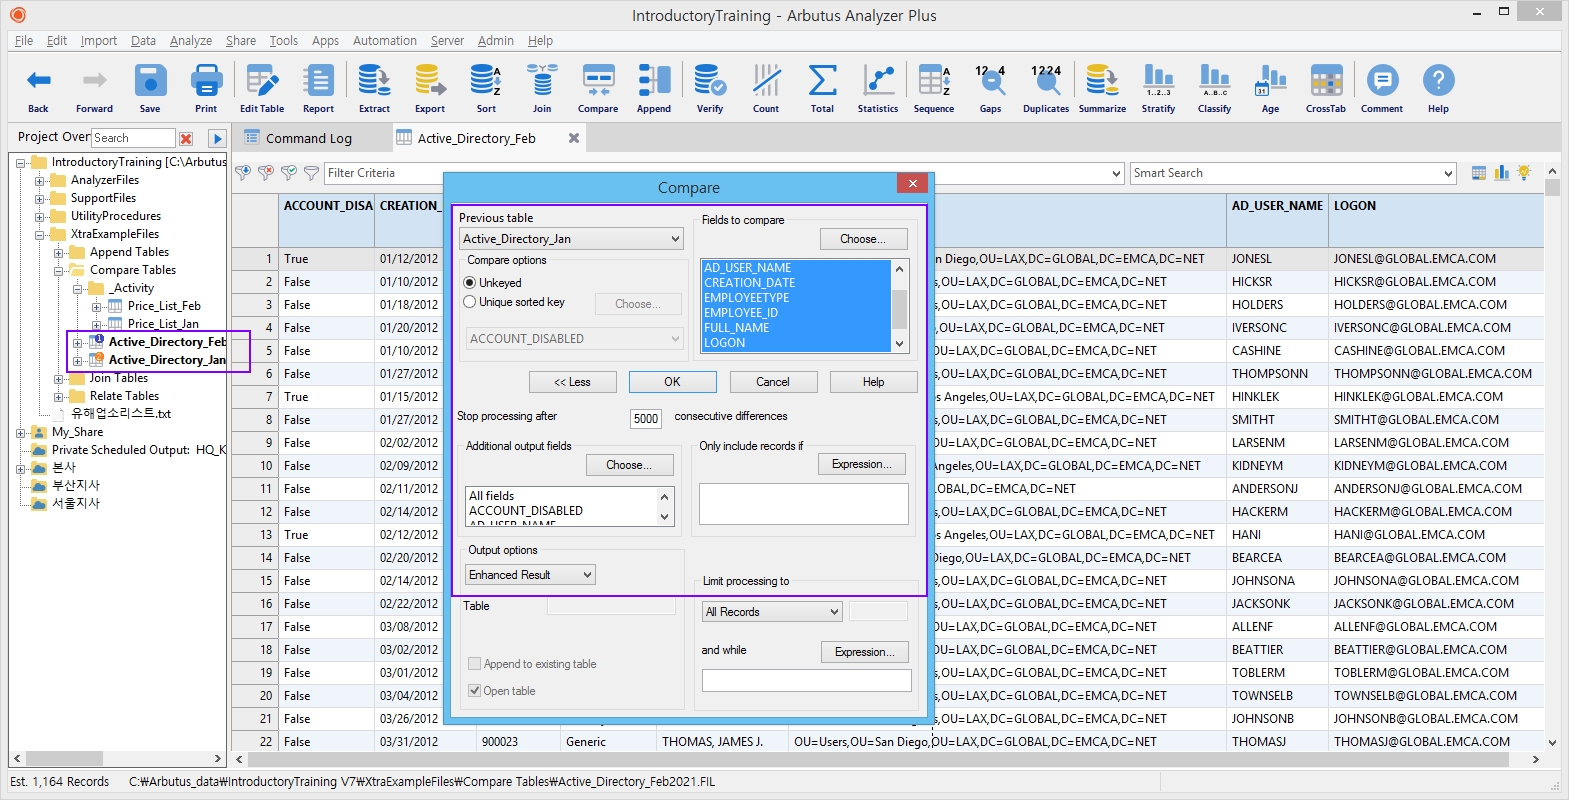1569x800 pixels.
Task: Select the Sort tool
Action: pyautogui.click(x=486, y=89)
